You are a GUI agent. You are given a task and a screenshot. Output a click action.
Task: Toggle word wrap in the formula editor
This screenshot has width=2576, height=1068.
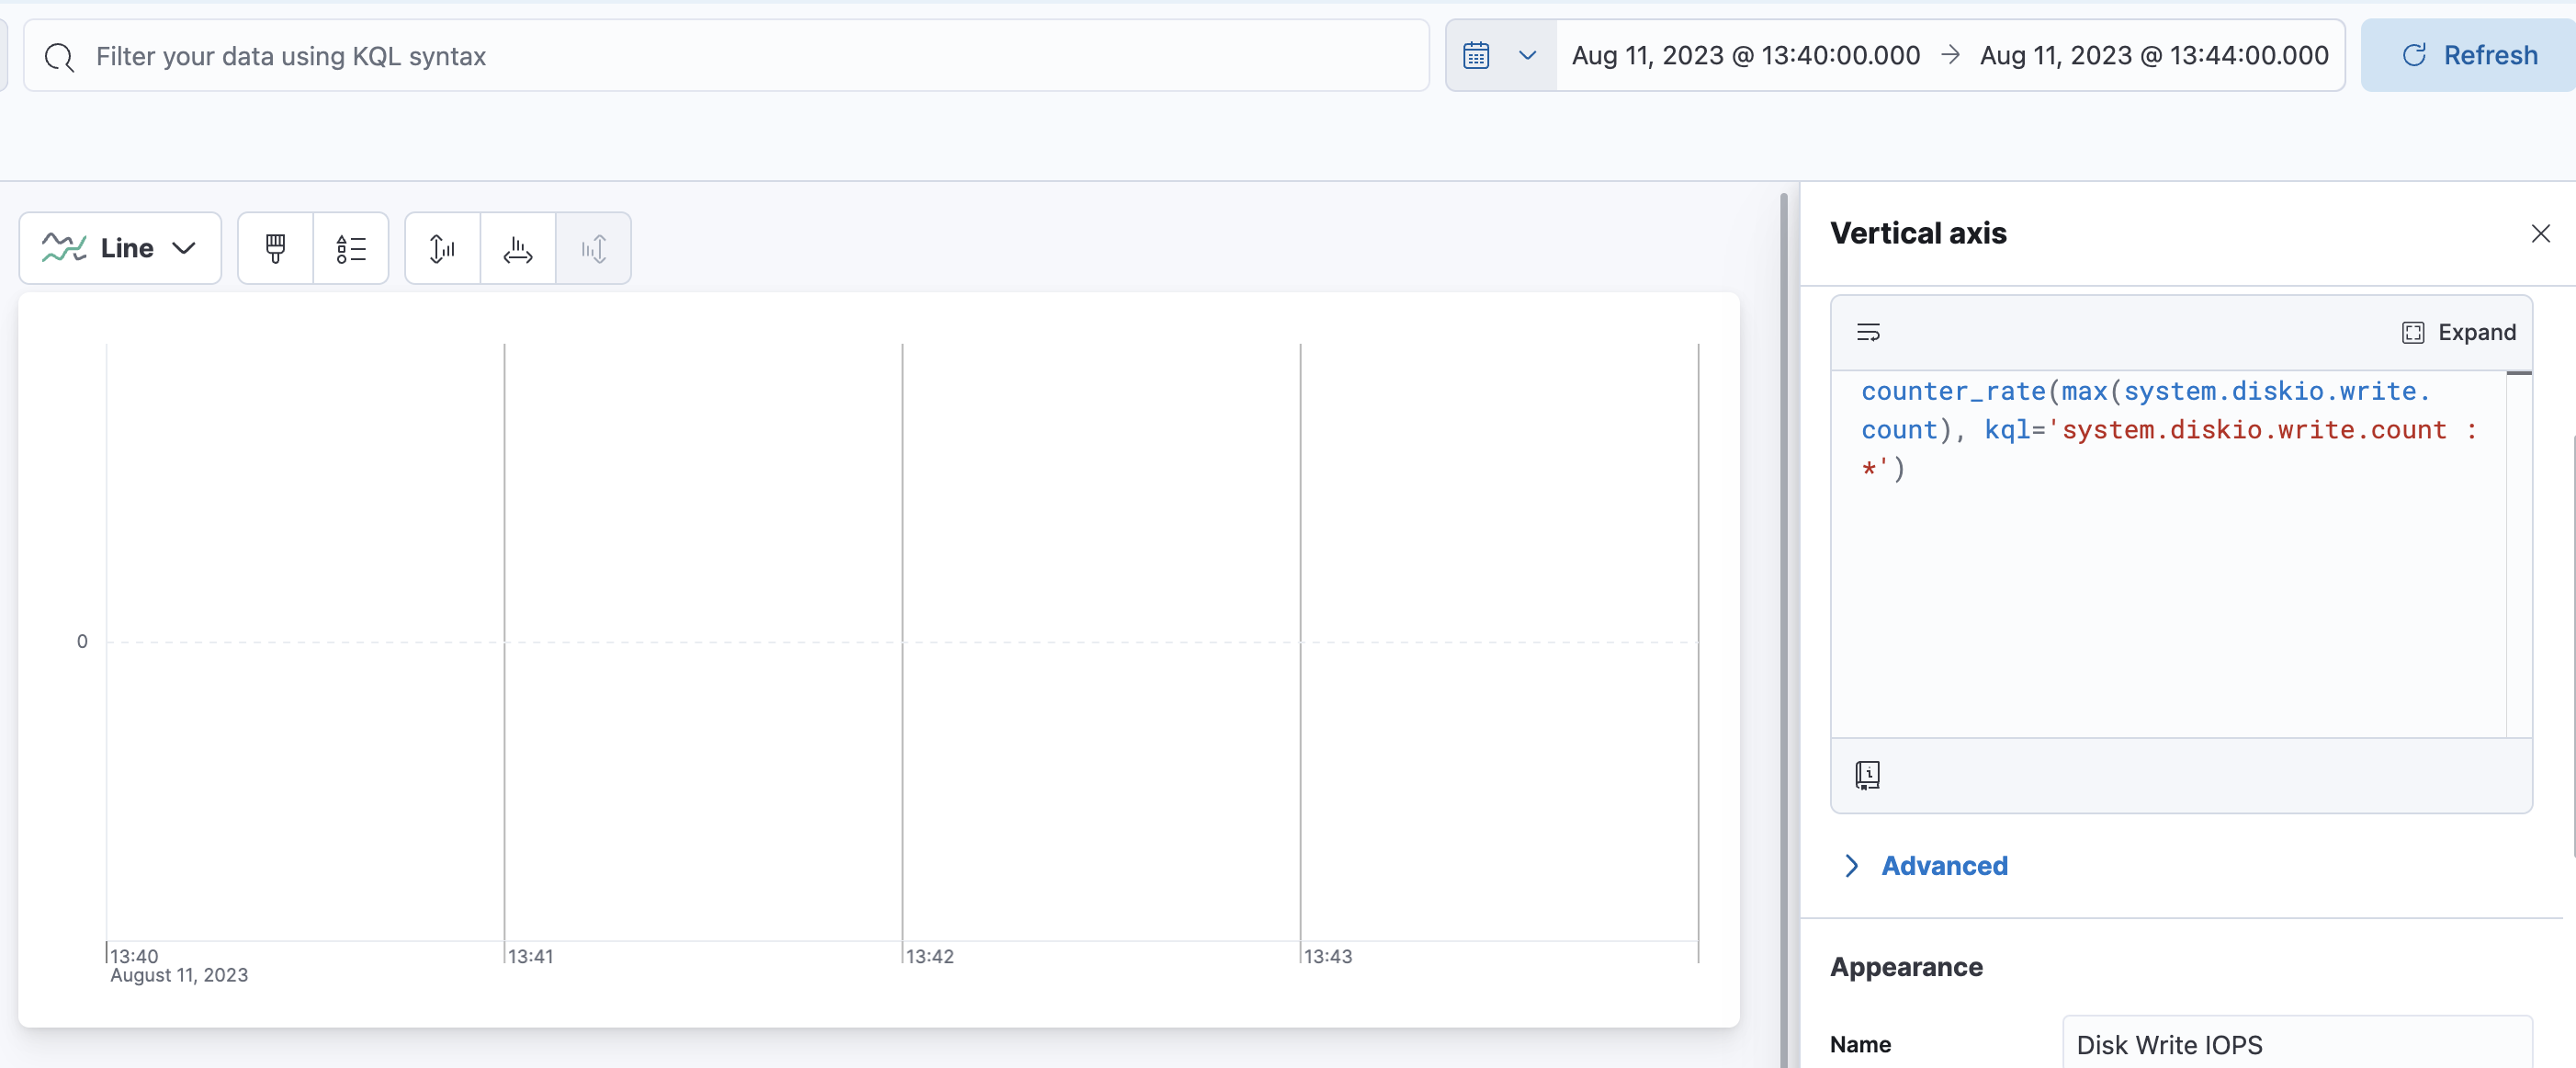tap(1869, 331)
